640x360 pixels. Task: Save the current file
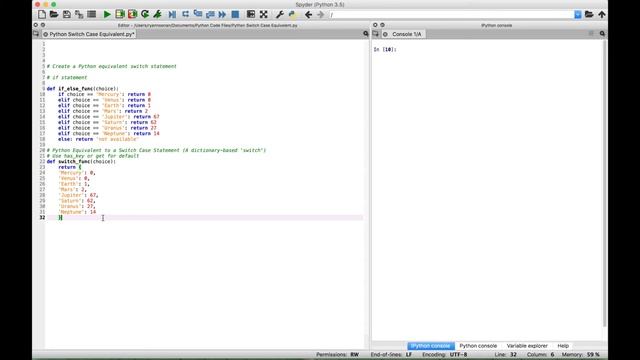pos(67,15)
